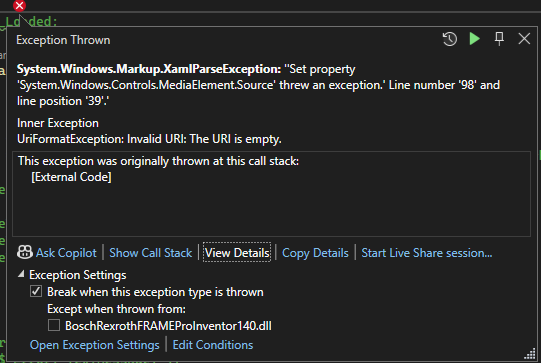
Task: Open the exception history clock icon
Action: 450,39
